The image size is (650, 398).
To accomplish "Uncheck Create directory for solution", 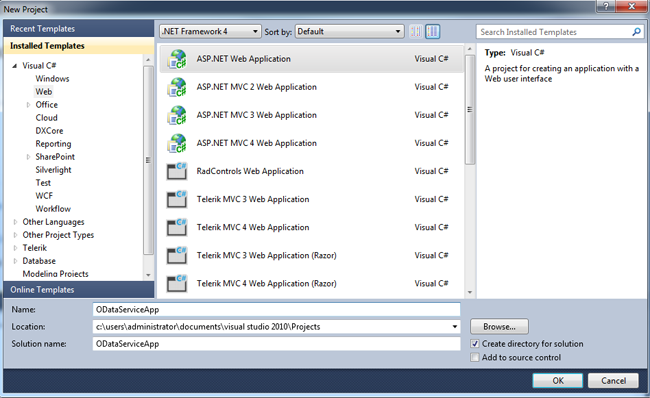I will [x=475, y=344].
